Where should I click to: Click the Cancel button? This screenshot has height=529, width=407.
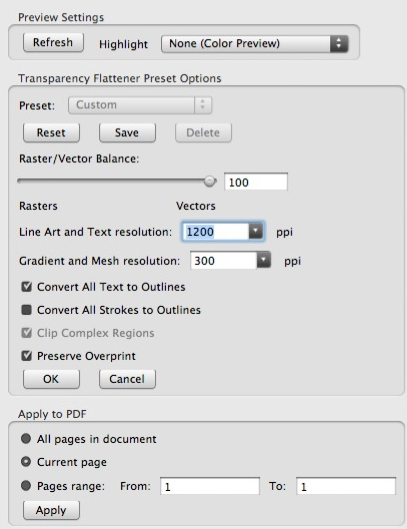pos(127,379)
